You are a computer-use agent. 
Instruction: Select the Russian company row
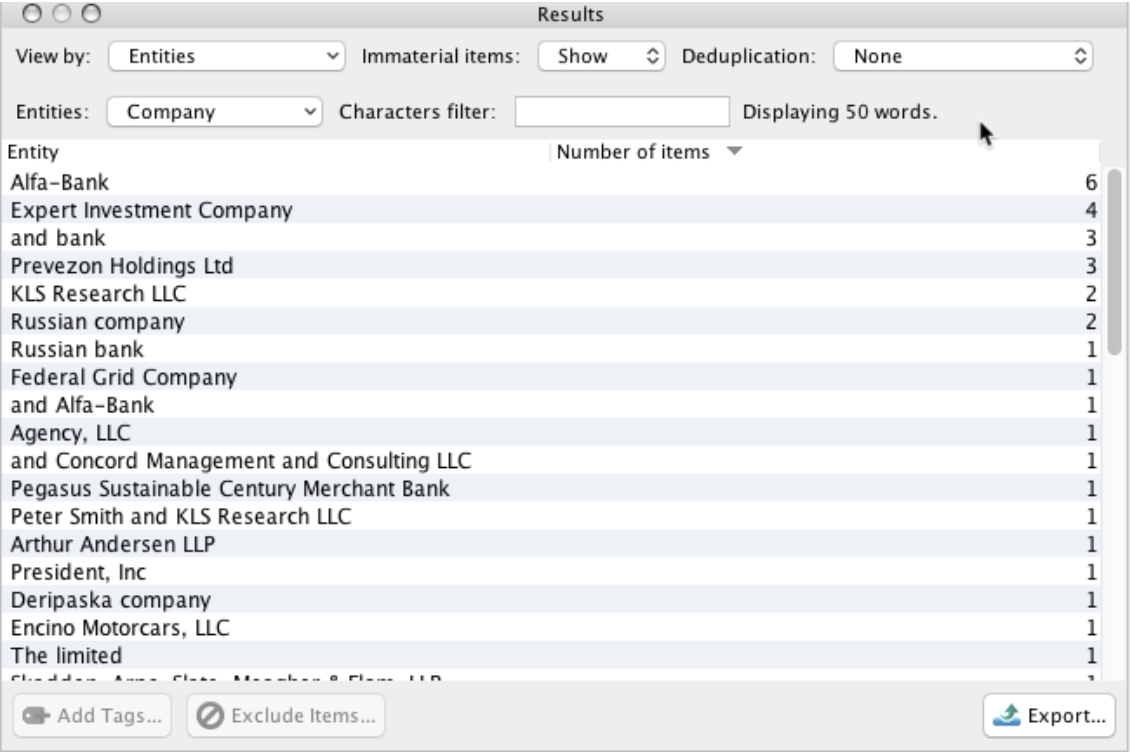tap(552, 322)
